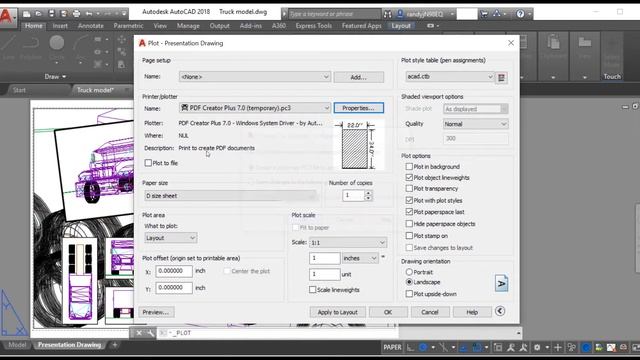Screen dimensions: 640x360
Task: Click the Type a keyword search field
Action: coord(334,14)
